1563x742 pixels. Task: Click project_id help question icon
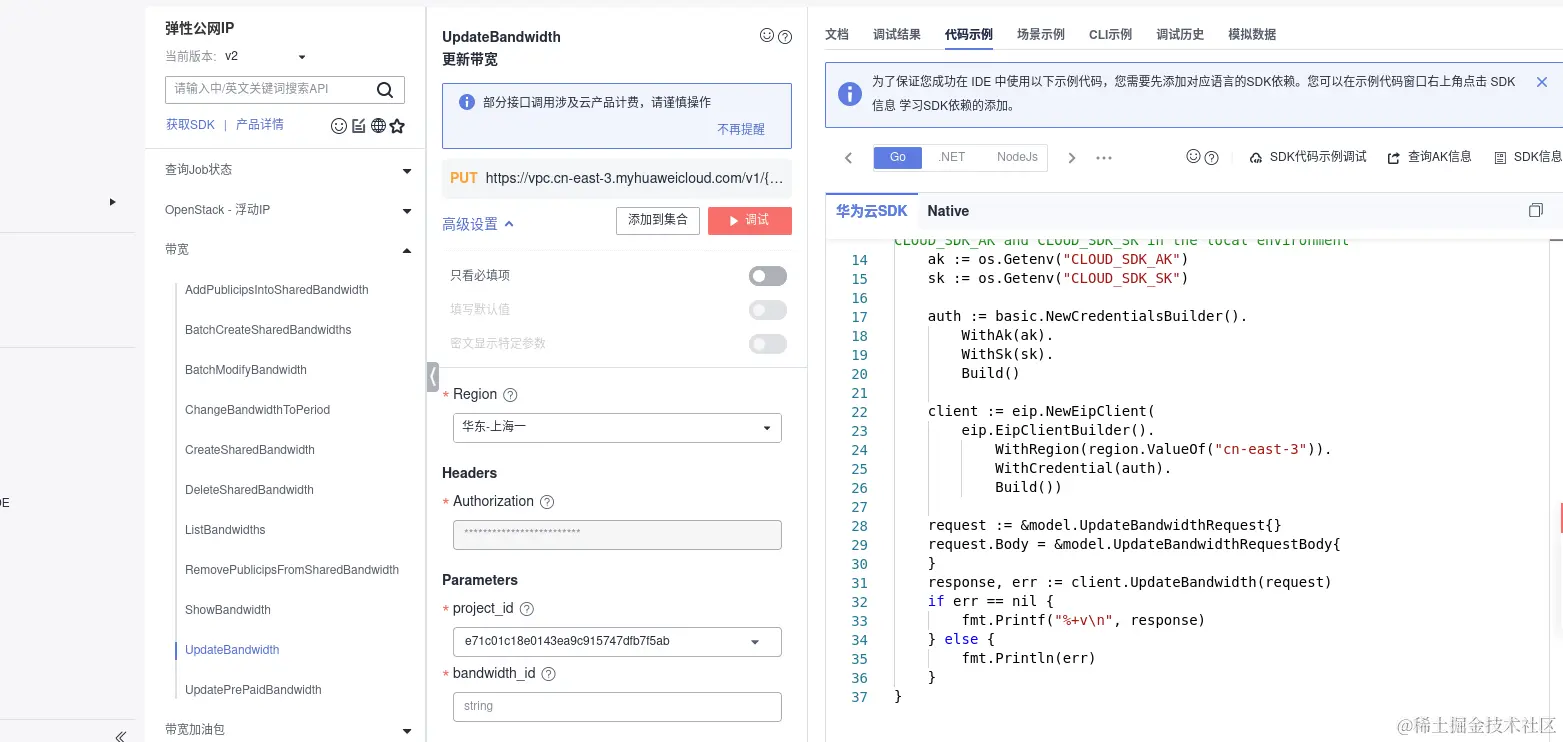click(527, 609)
